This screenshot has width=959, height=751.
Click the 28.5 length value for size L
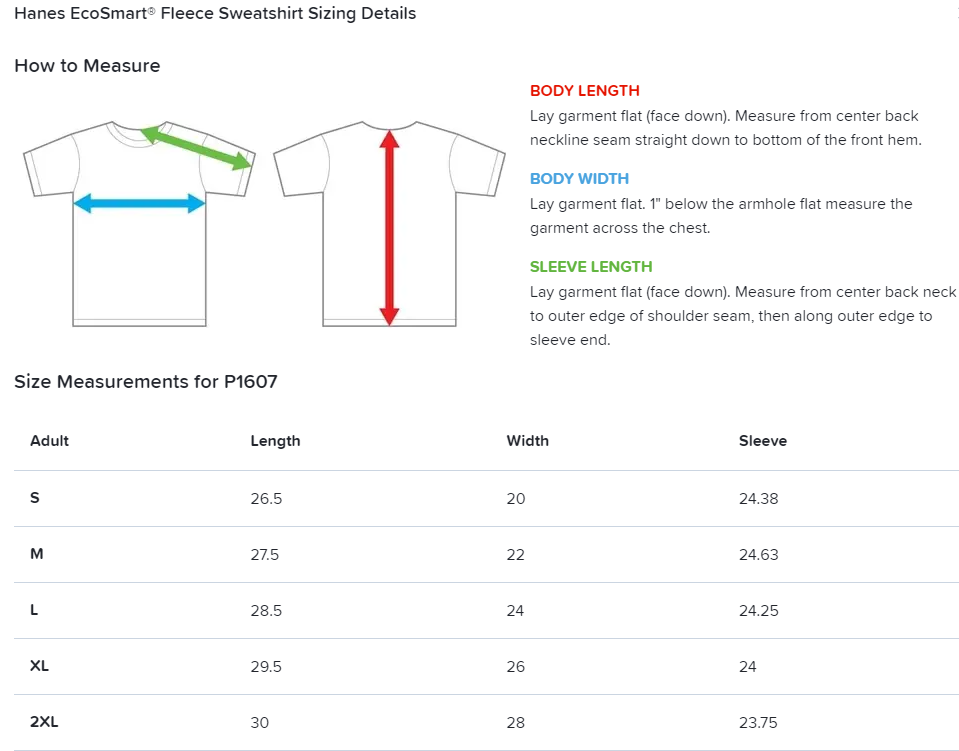coord(266,610)
